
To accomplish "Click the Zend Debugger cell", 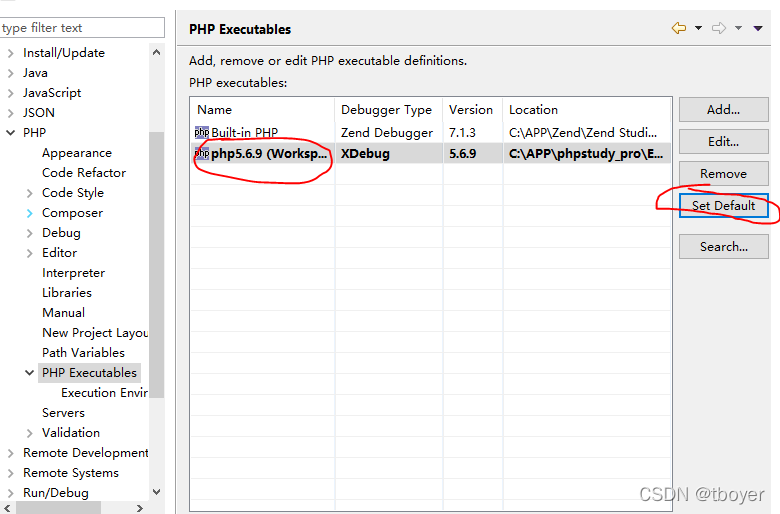I will click(x=387, y=132).
